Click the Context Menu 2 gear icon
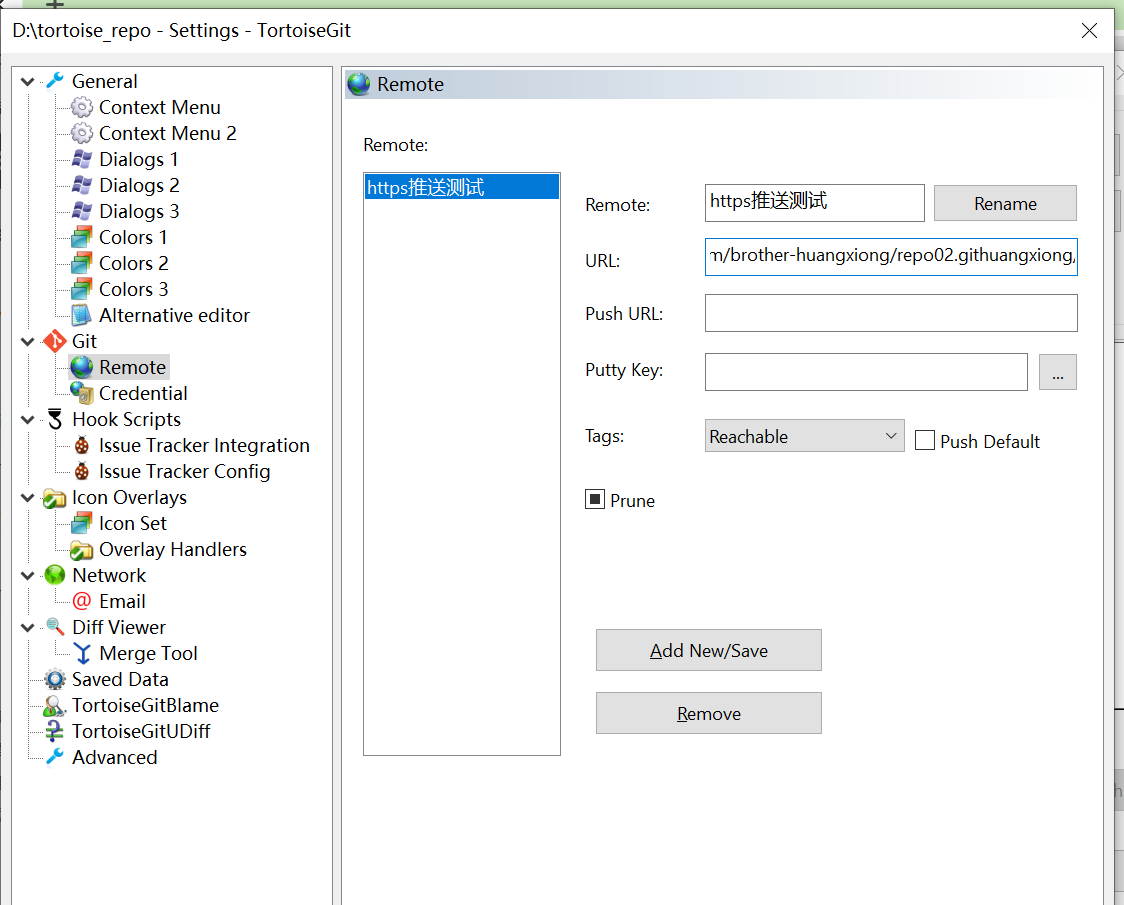This screenshot has width=1124, height=905. pyautogui.click(x=82, y=133)
